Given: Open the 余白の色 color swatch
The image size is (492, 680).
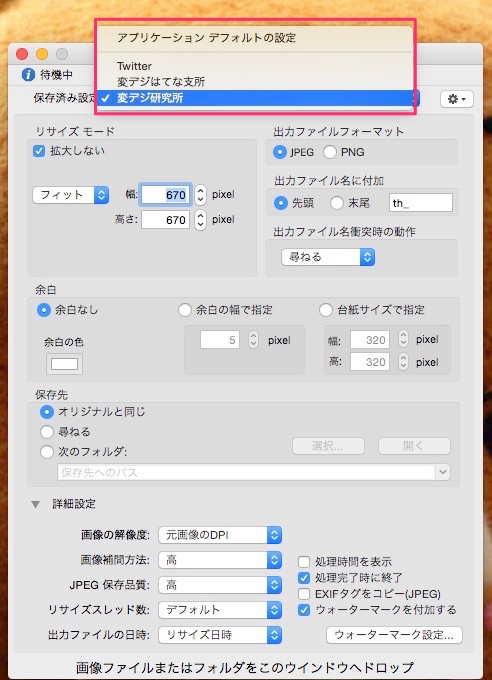Looking at the screenshot, I should click(64, 364).
